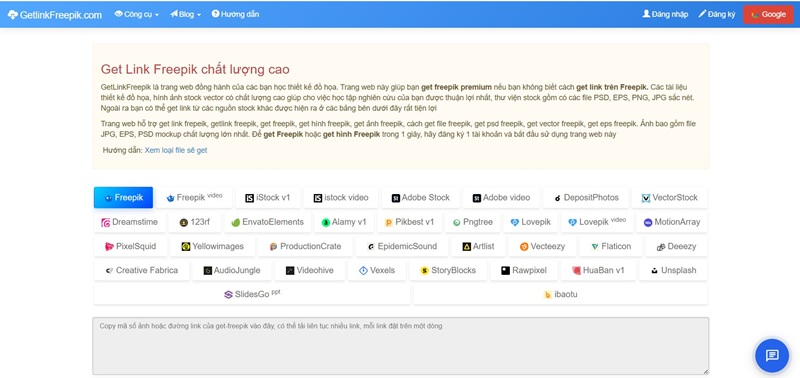Image resolution: width=800 pixels, height=378 pixels.
Task: Pick the Flaticon source
Action: pyautogui.click(x=611, y=246)
